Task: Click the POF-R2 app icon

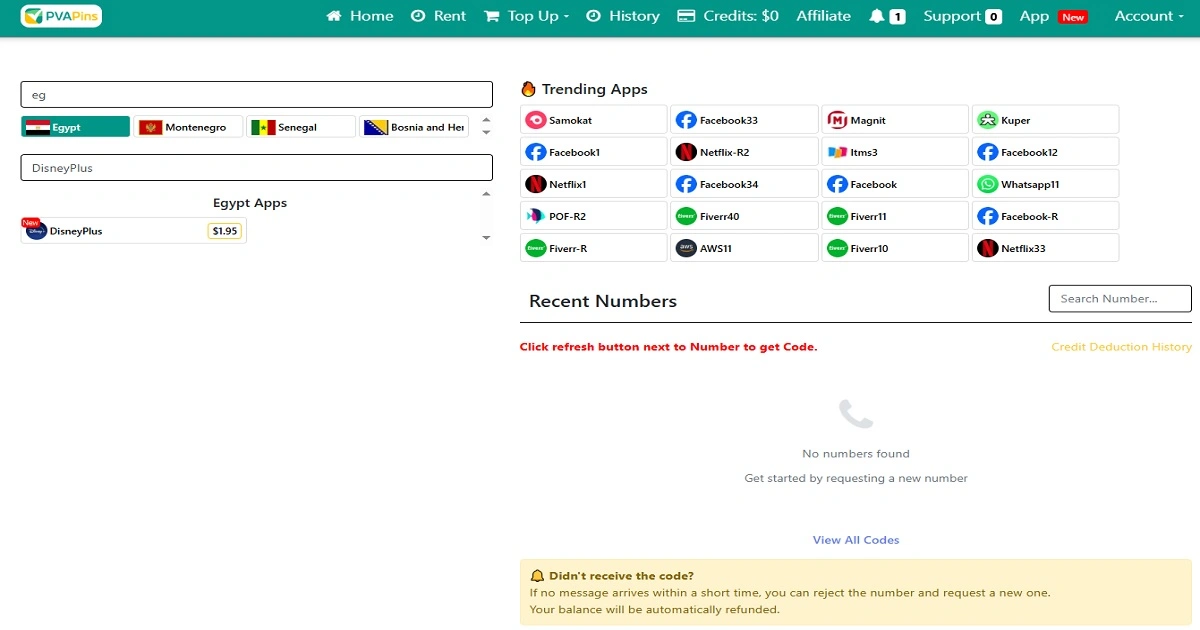Action: (535, 216)
